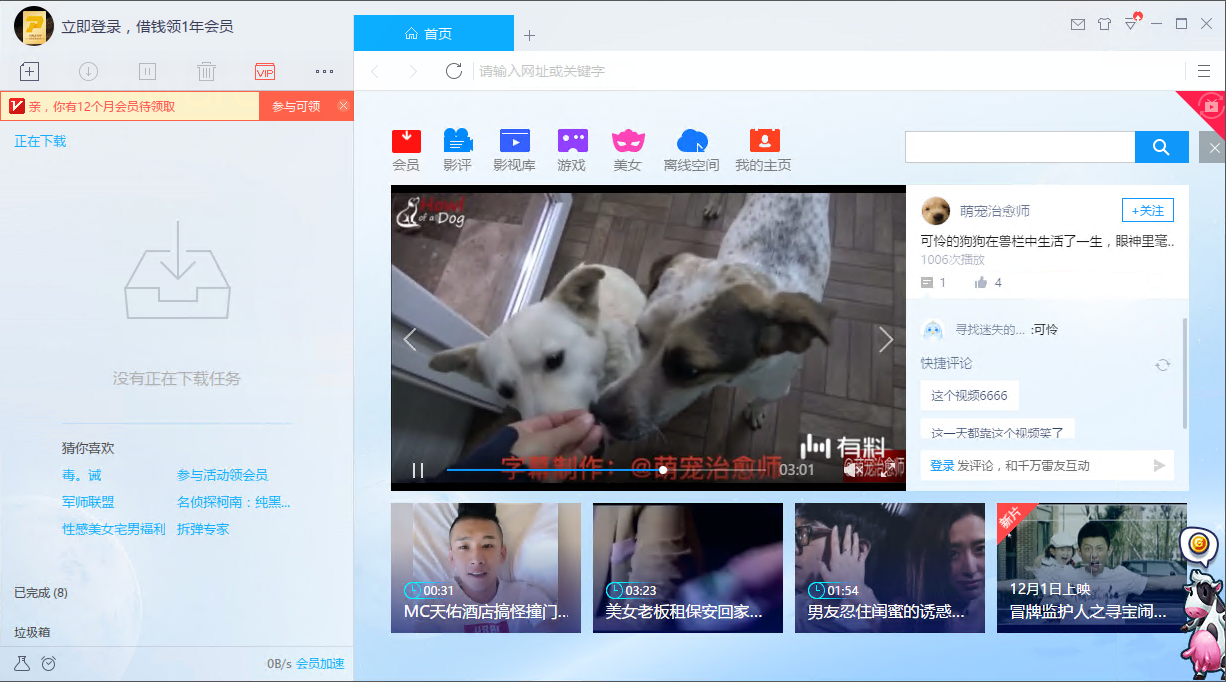
Task: Open the MC天佑酒店搞怪撞门 video thumbnail
Action: point(486,568)
